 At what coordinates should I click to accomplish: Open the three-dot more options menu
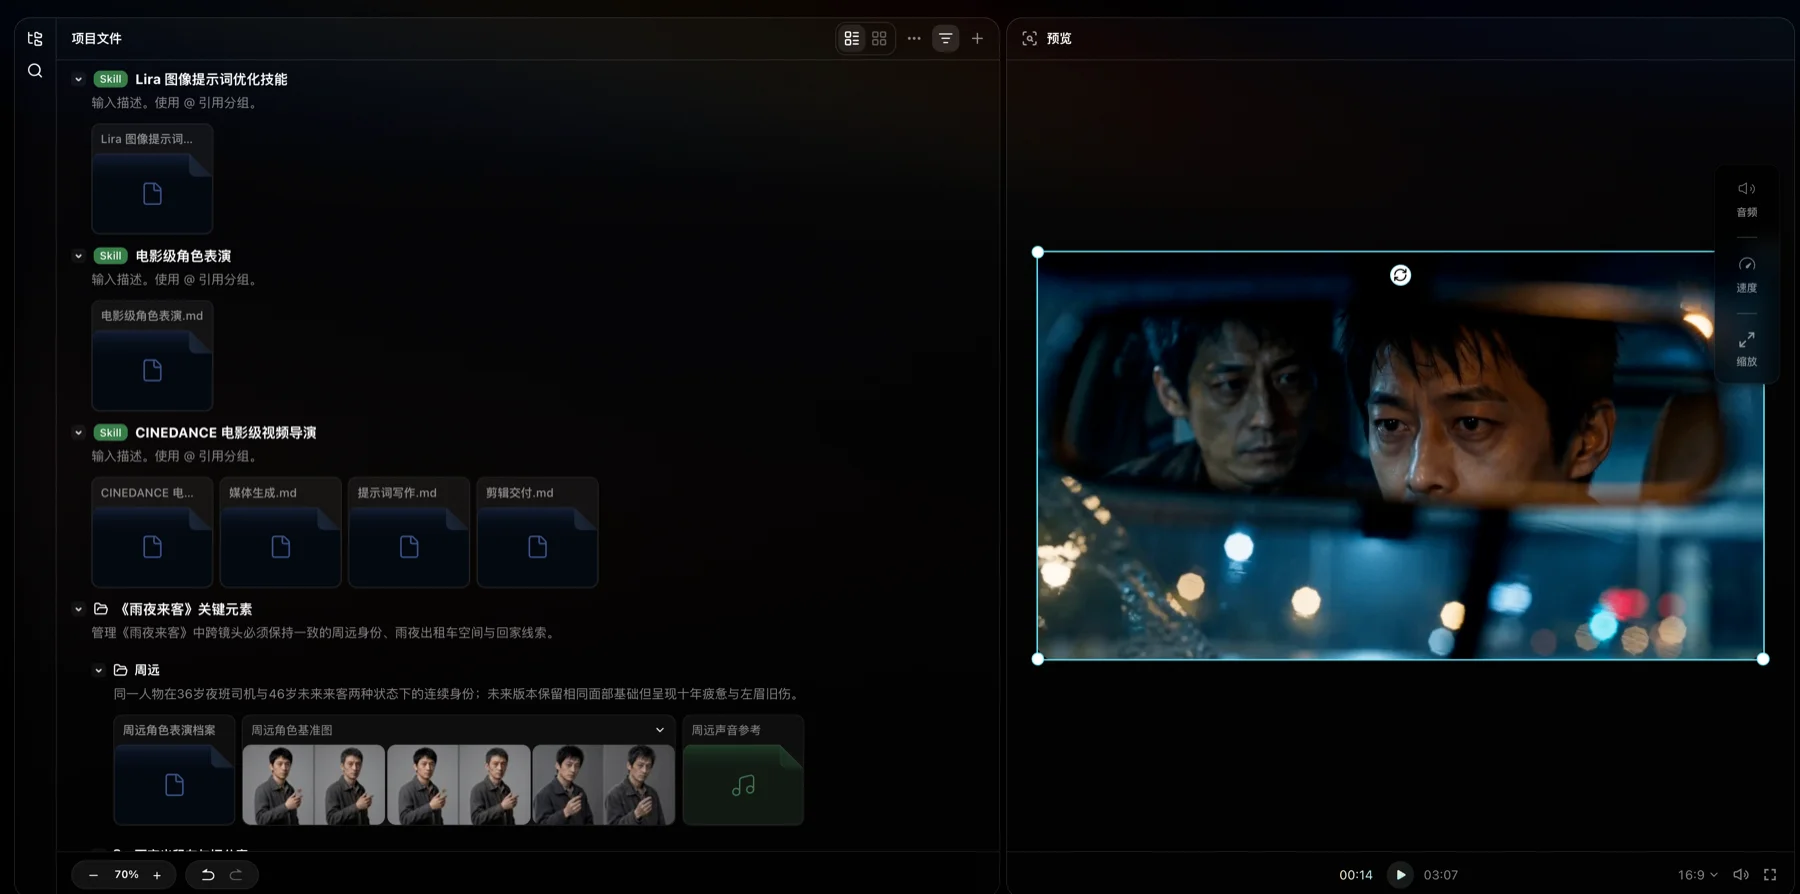[x=914, y=39]
